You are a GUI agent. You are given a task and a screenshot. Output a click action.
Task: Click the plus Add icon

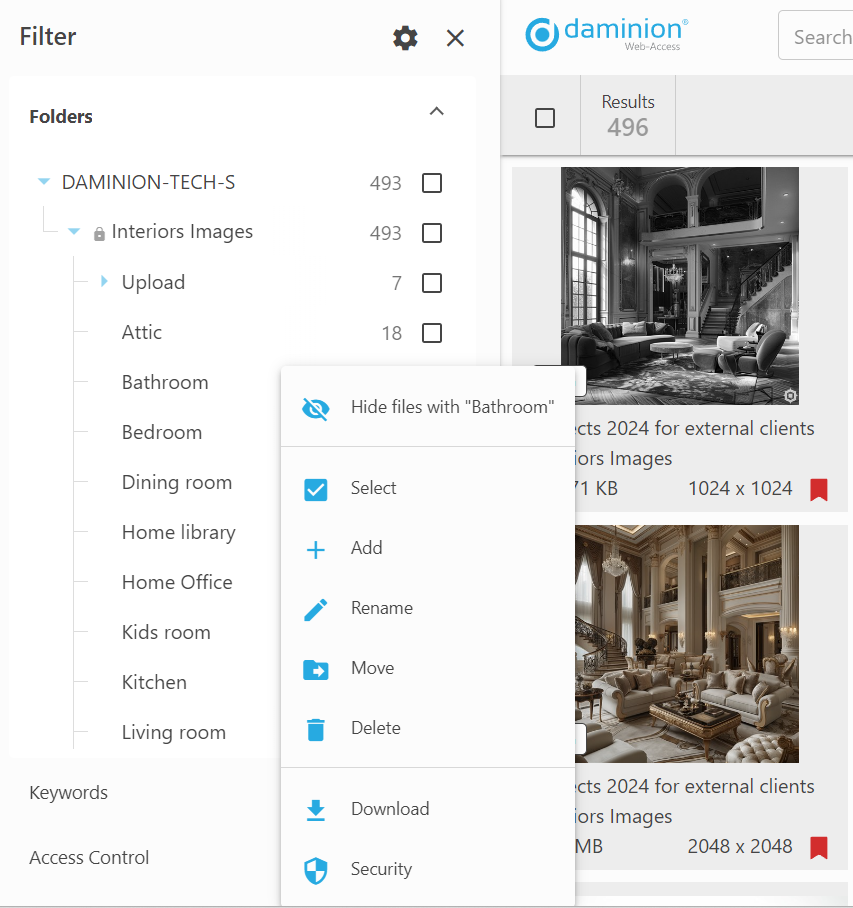(x=316, y=549)
